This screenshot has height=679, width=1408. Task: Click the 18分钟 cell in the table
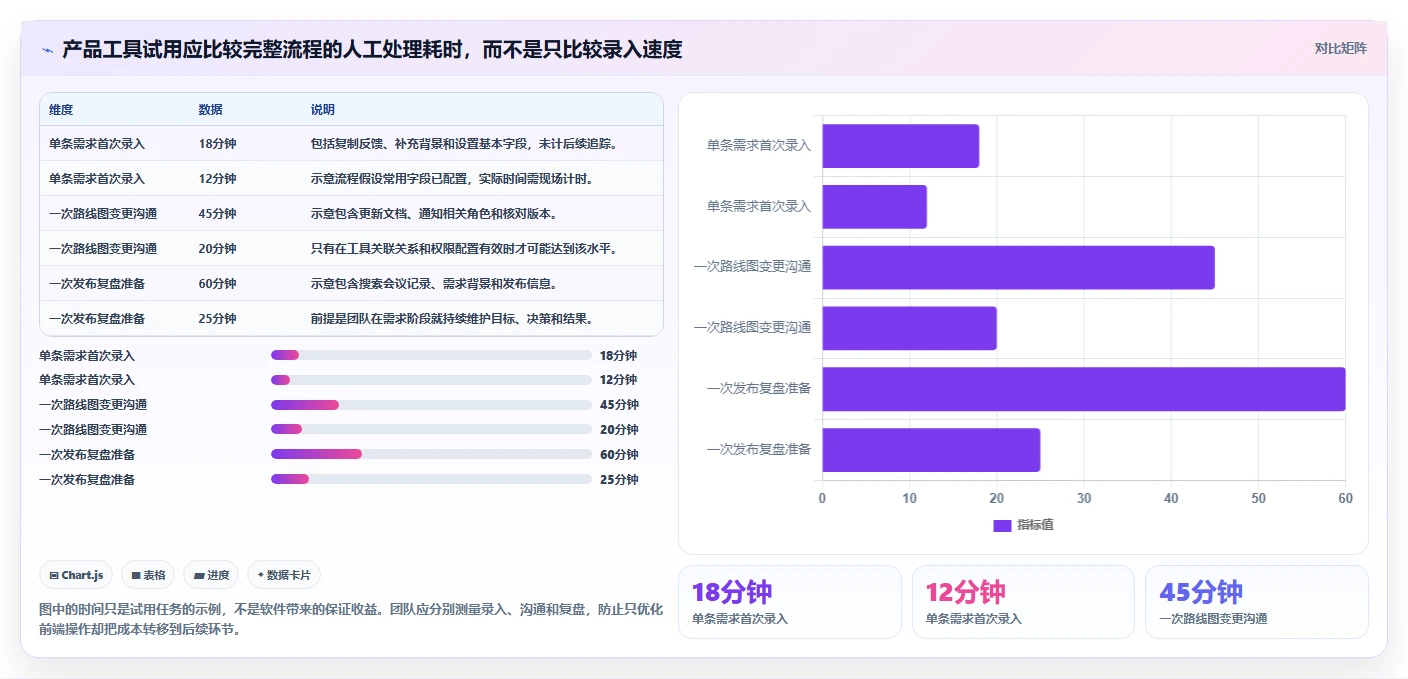217,144
